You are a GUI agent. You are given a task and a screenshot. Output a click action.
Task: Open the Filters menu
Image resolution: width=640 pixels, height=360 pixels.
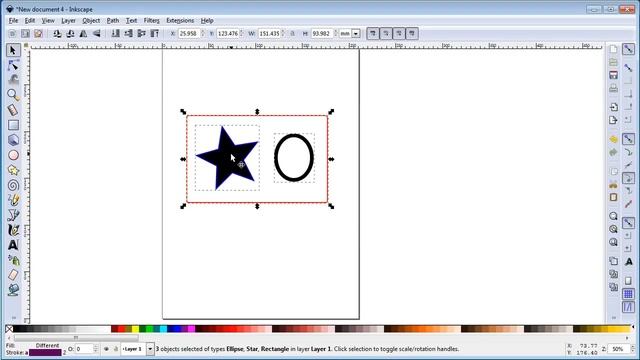151,20
